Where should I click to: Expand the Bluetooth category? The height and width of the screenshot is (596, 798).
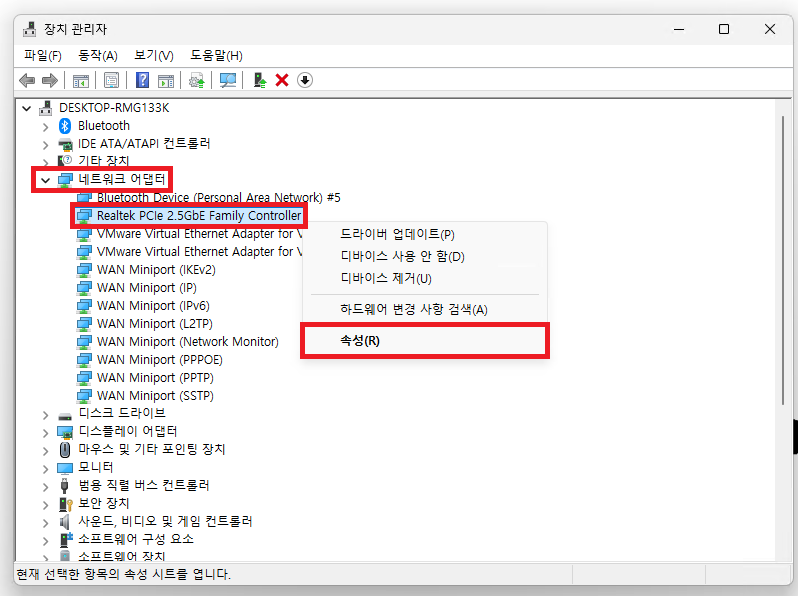pyautogui.click(x=46, y=127)
